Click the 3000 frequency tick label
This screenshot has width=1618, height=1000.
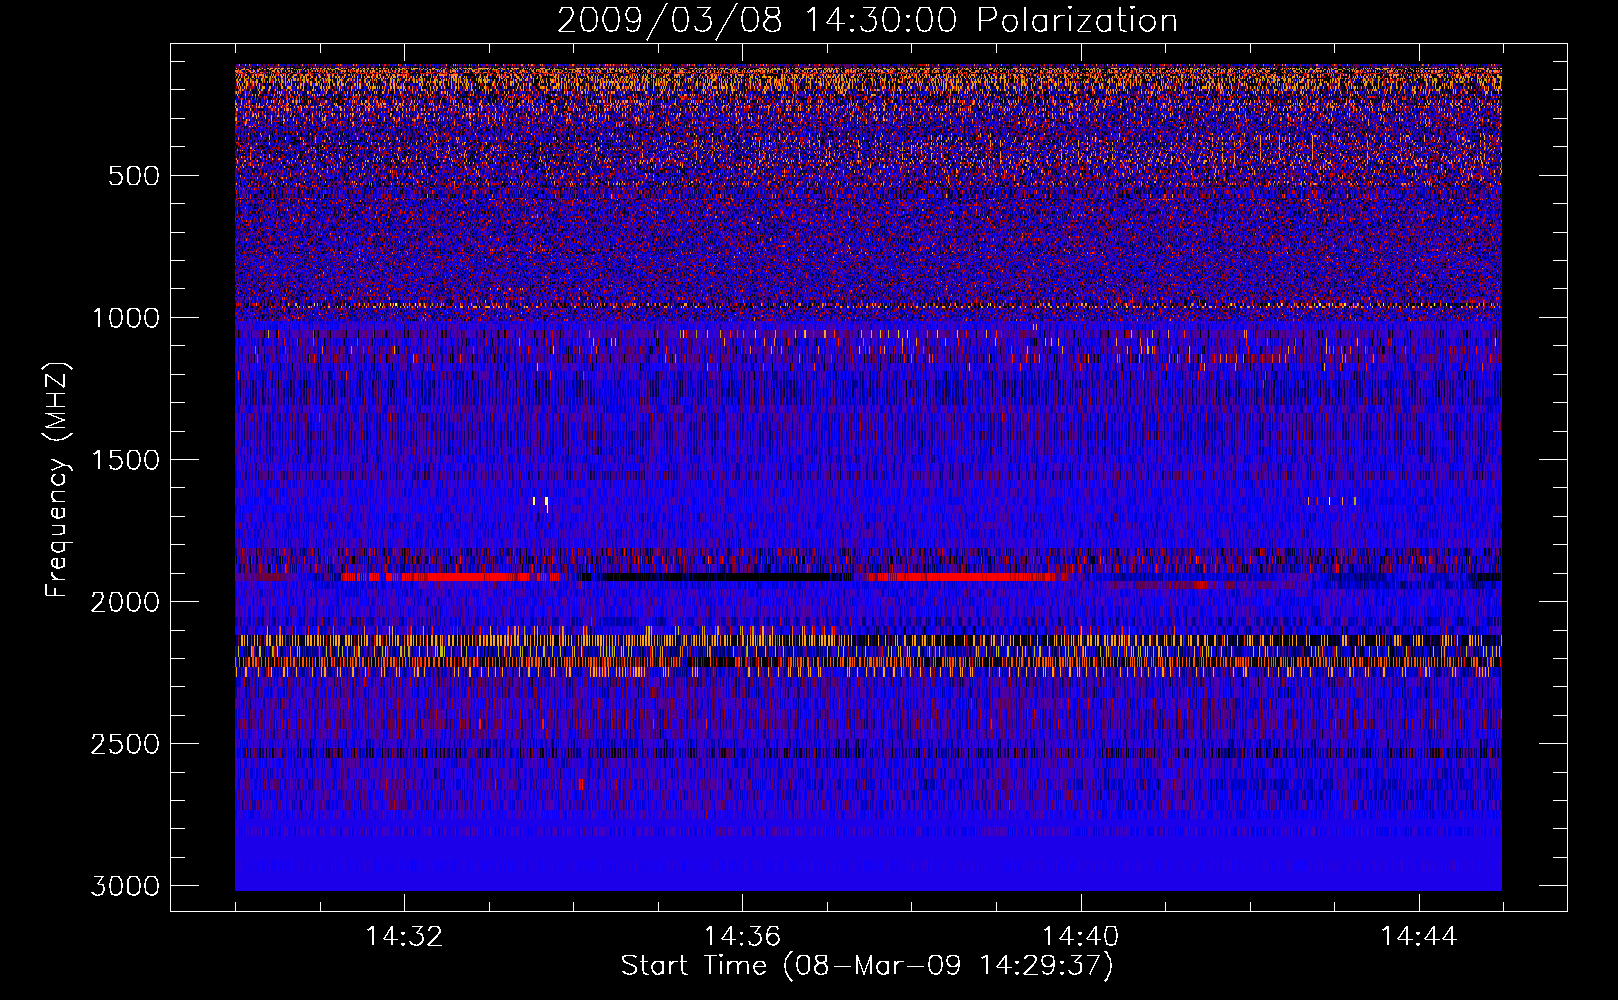pyautogui.click(x=125, y=886)
